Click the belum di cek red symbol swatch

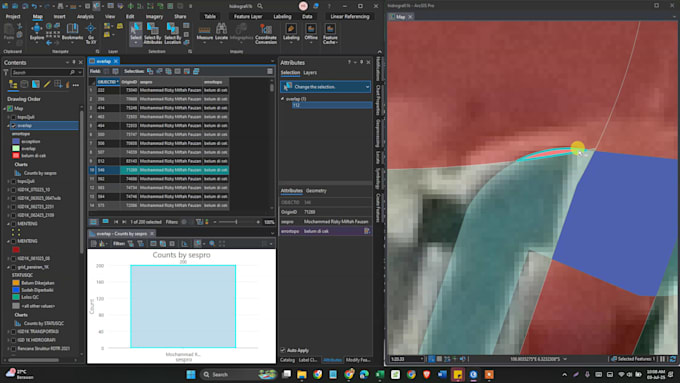click(16, 155)
